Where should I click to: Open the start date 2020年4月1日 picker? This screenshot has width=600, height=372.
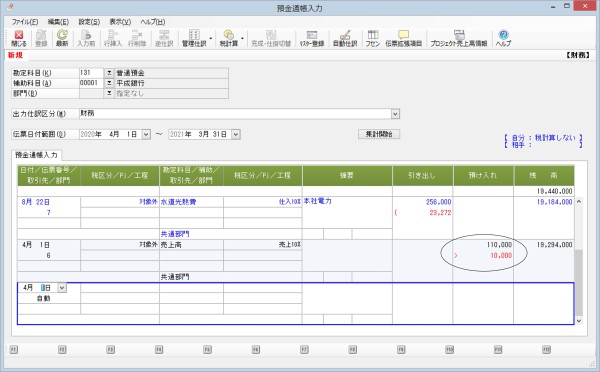point(146,134)
